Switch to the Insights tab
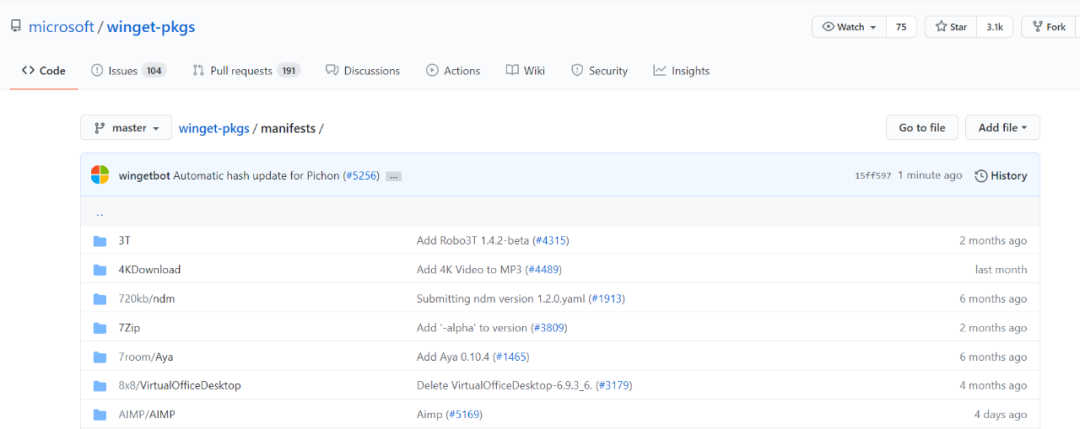The image size is (1080, 429). (x=681, y=70)
